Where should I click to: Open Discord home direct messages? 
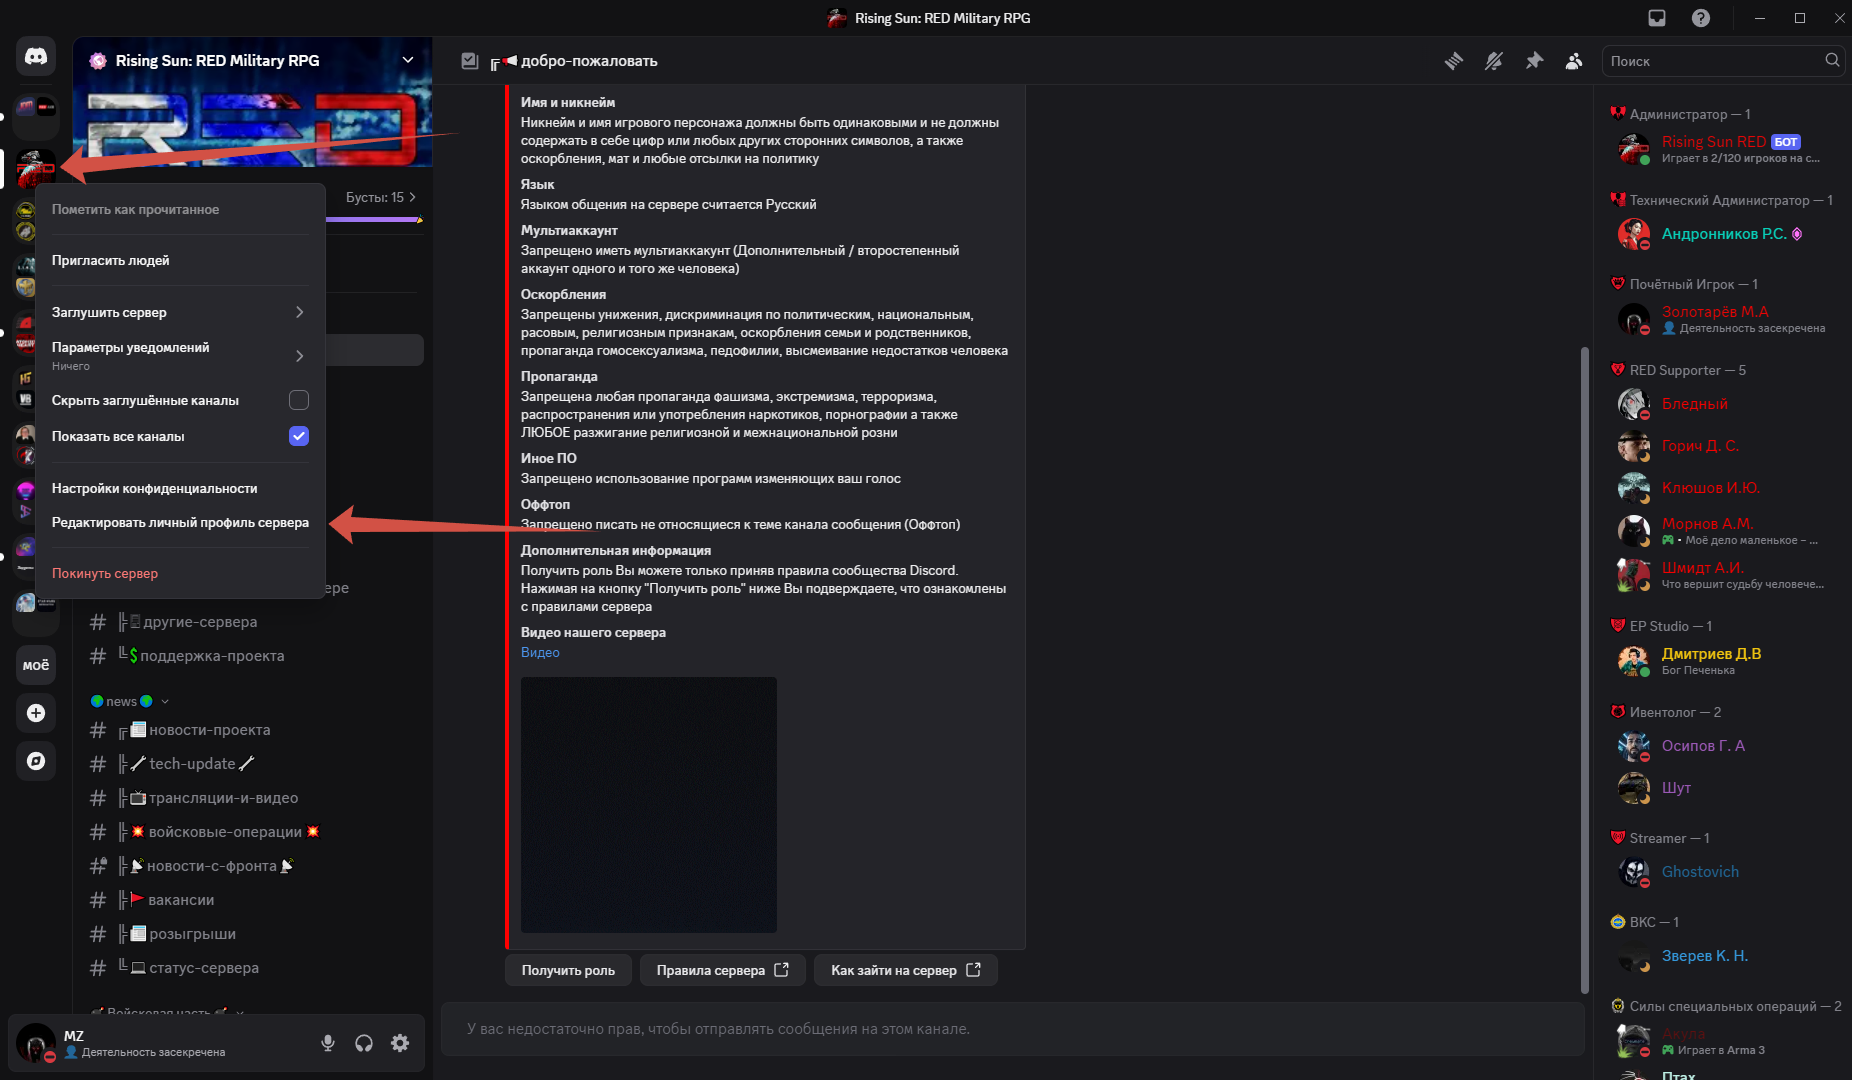tap(36, 57)
